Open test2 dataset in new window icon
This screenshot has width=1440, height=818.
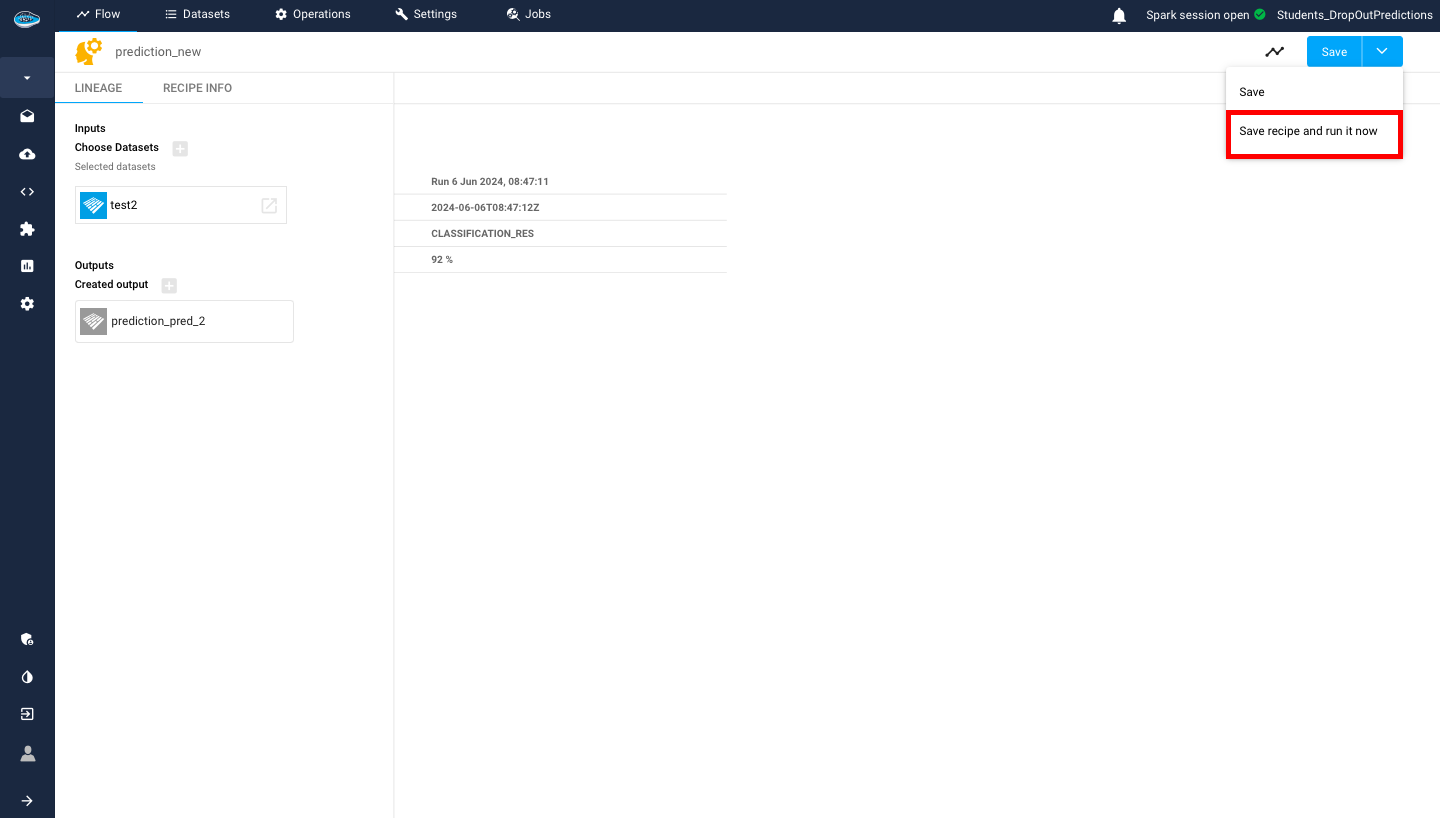click(269, 205)
